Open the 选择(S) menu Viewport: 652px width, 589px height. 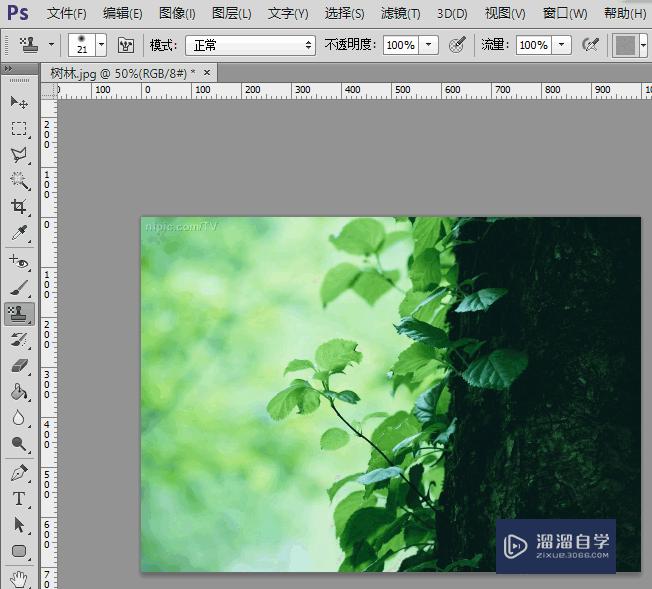point(345,14)
